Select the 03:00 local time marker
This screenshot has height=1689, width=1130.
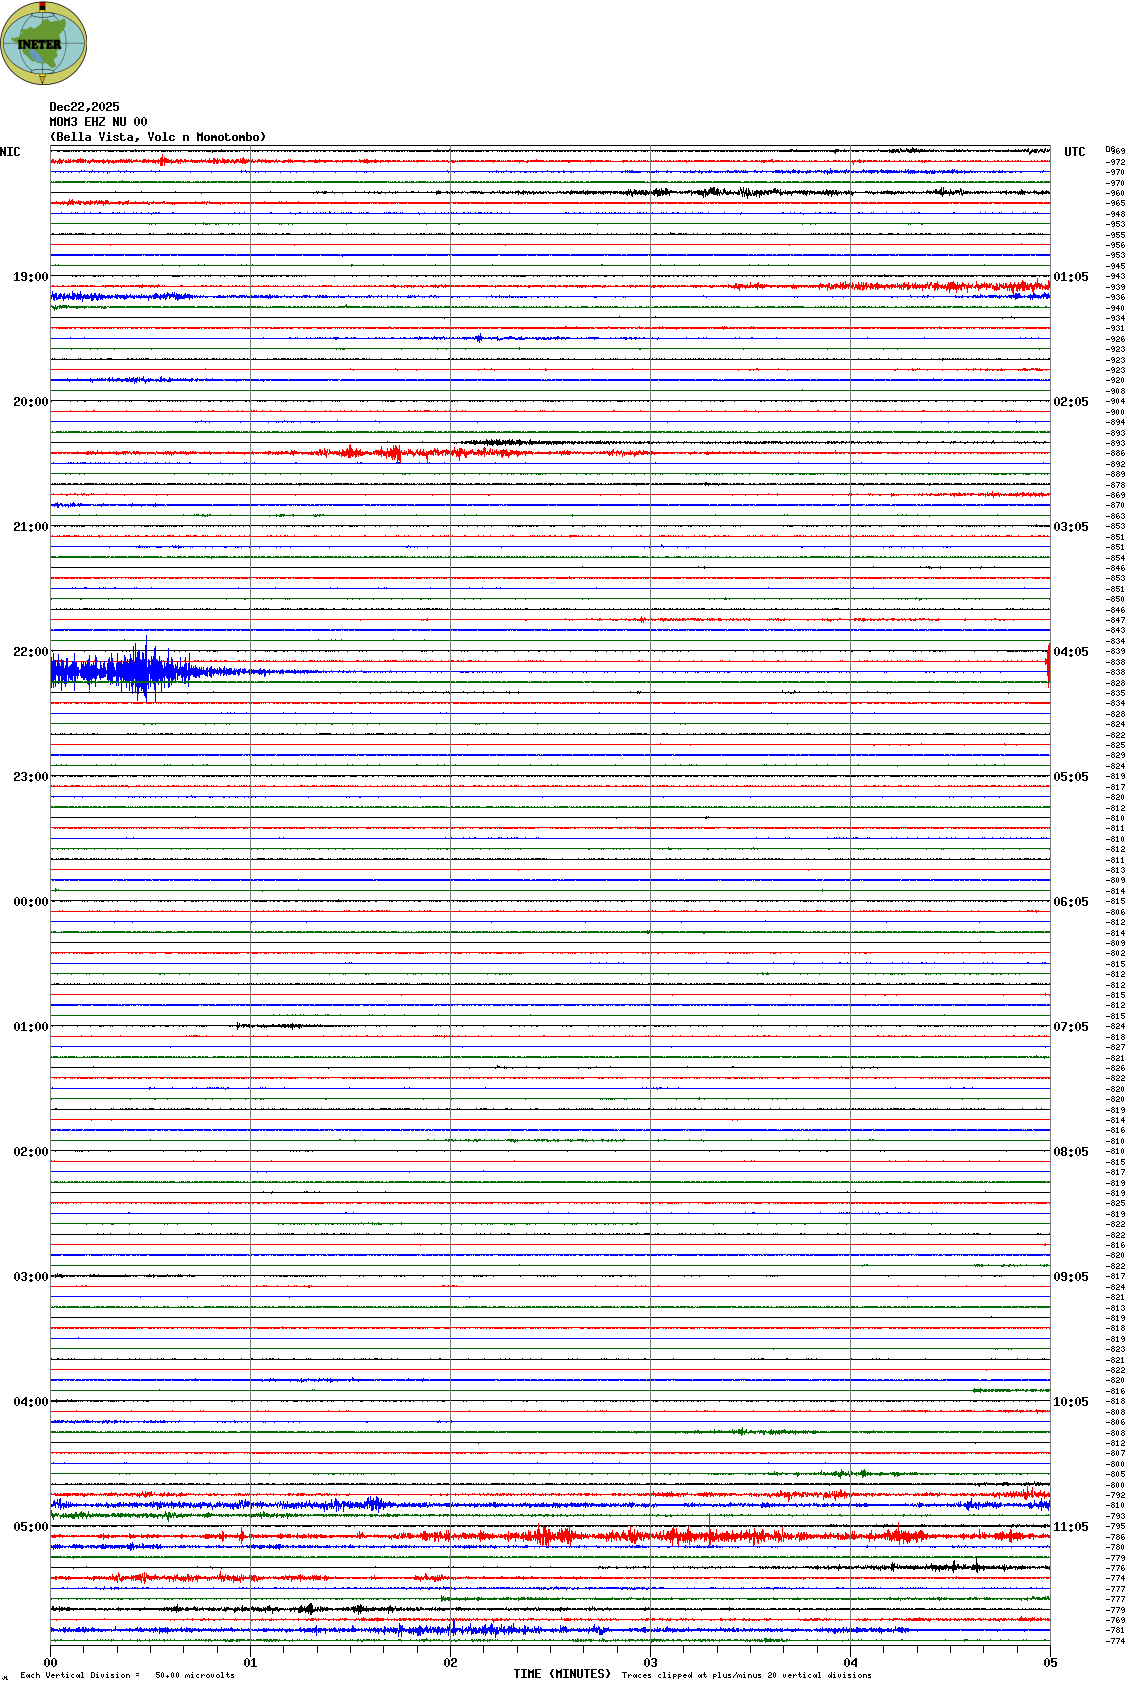(30, 1277)
